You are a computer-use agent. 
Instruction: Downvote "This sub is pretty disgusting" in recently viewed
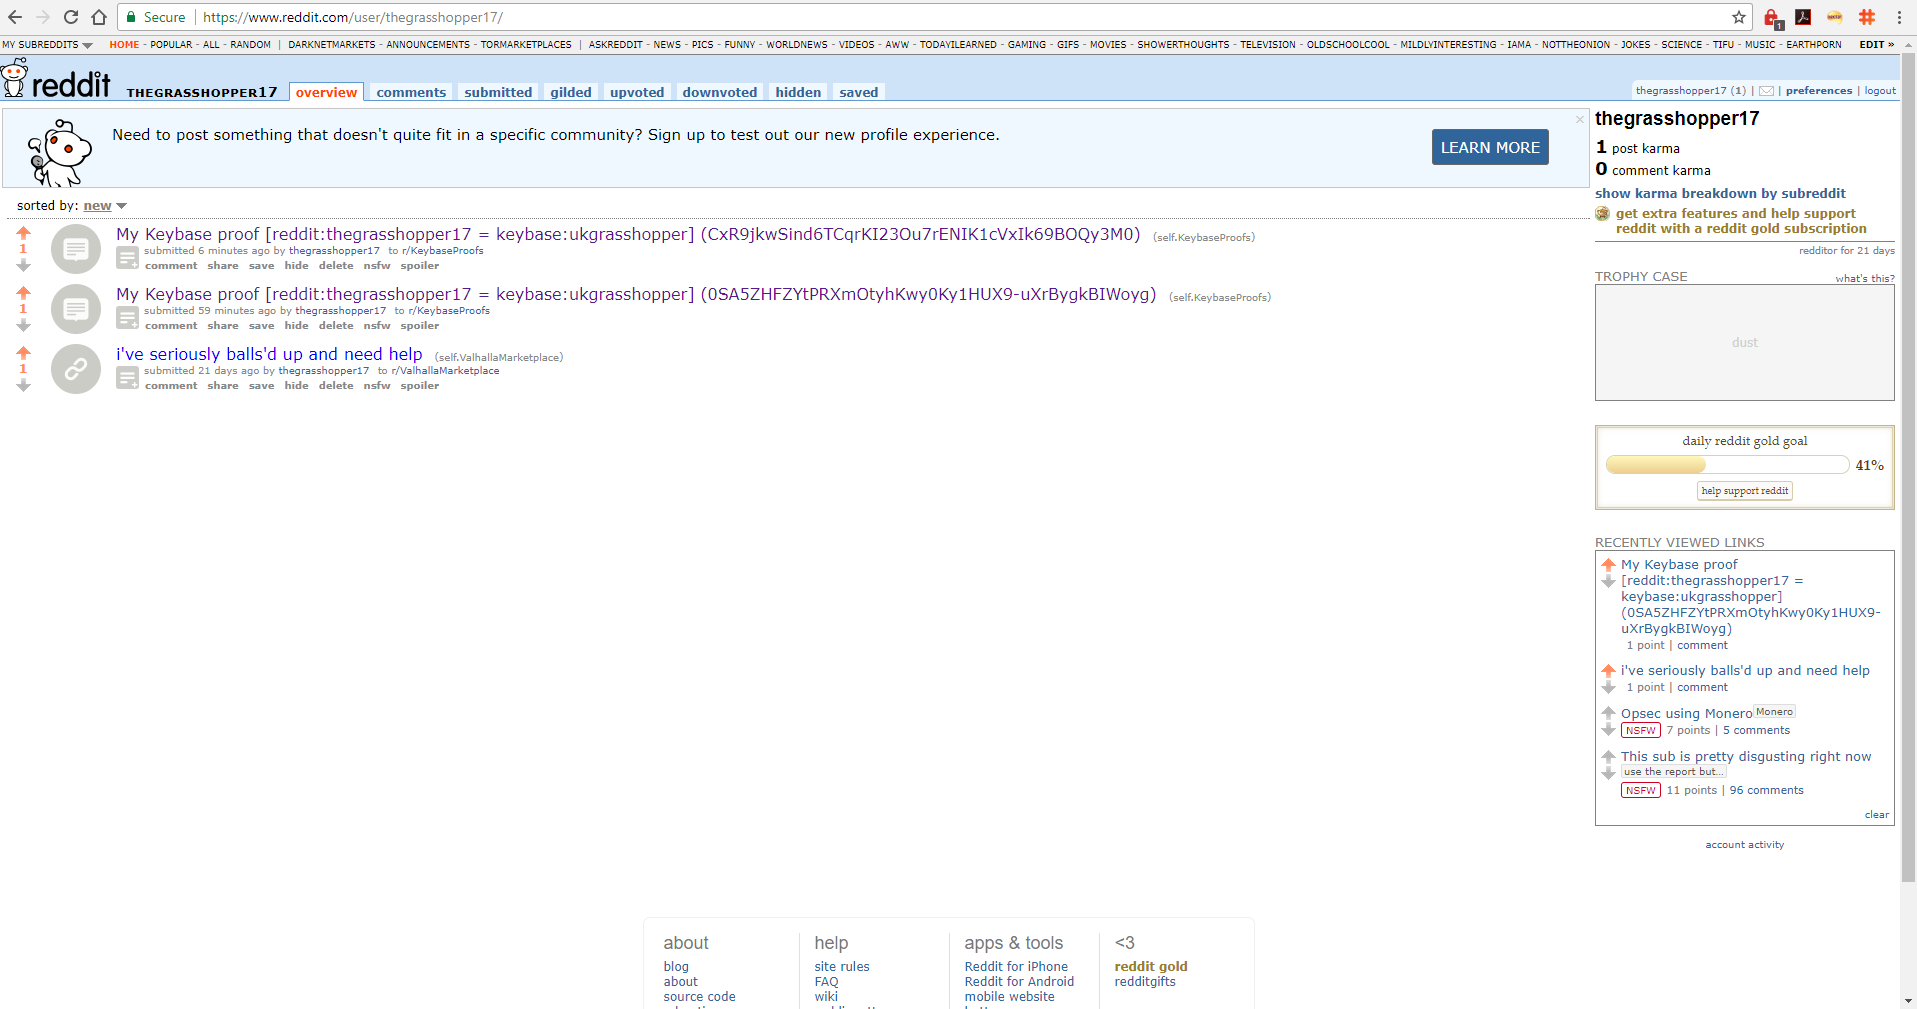(1608, 773)
